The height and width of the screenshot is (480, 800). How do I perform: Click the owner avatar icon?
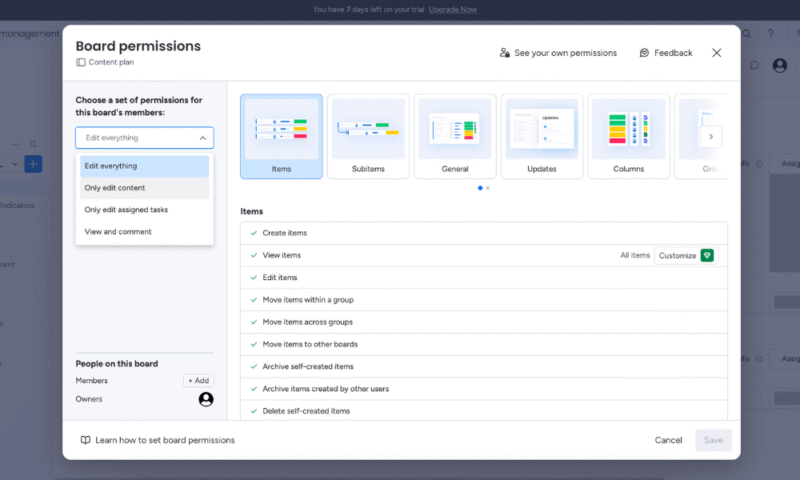206,399
